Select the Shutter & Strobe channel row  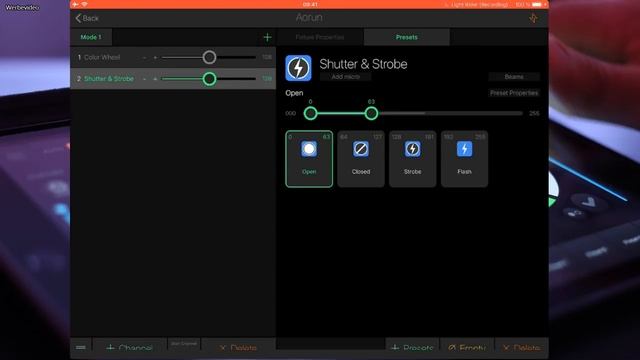pos(173,79)
